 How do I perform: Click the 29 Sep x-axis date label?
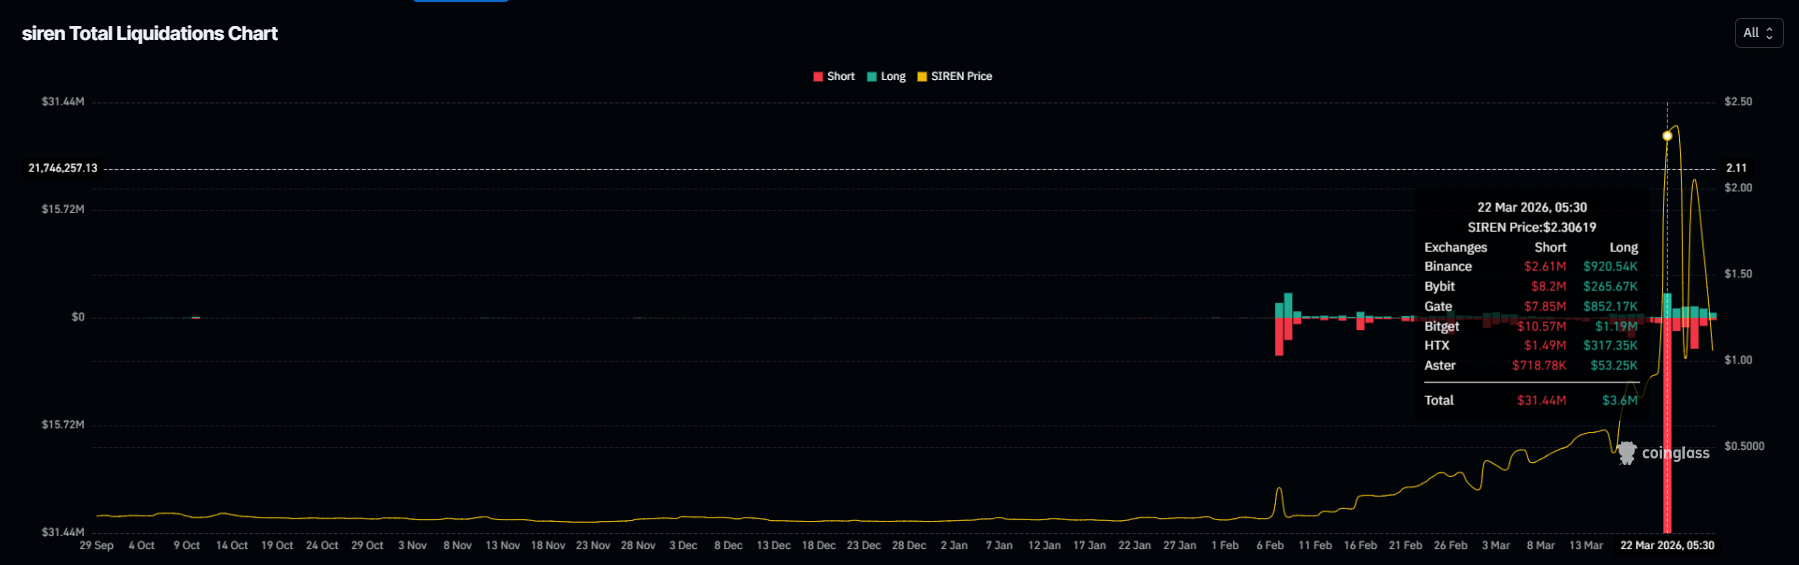tap(96, 545)
